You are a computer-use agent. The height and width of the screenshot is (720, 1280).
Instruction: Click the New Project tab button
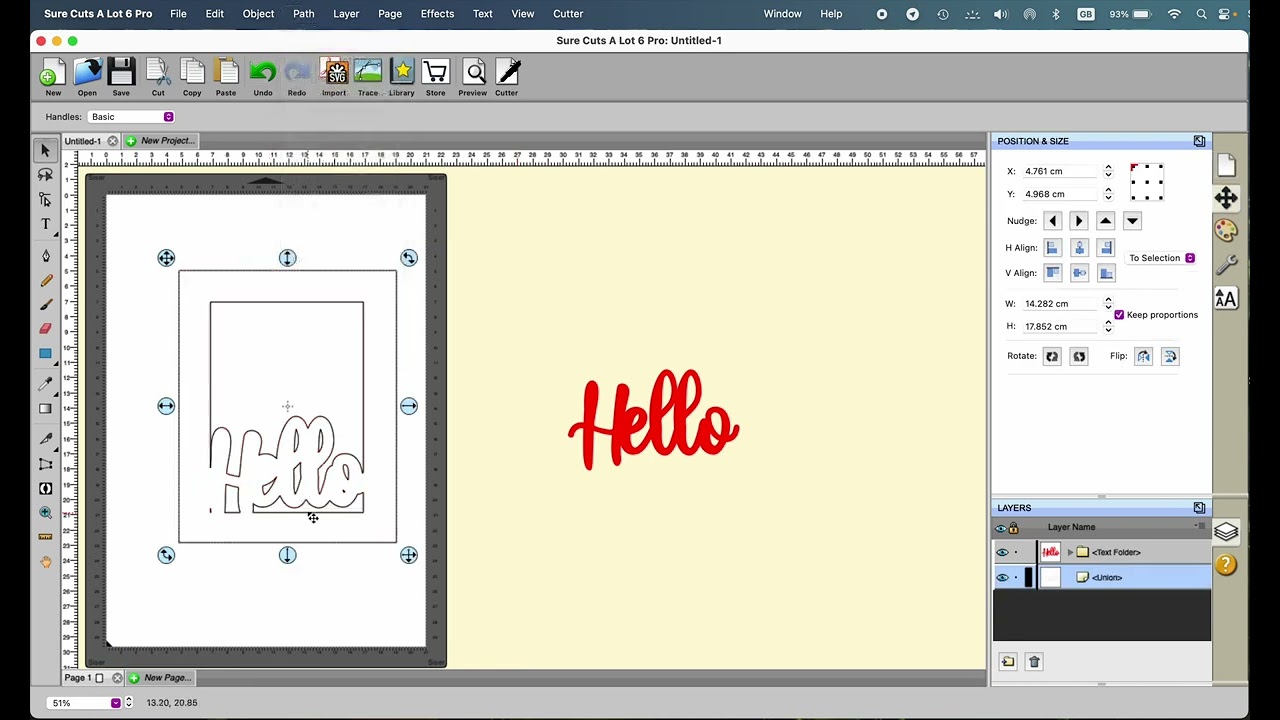pyautogui.click(x=160, y=141)
